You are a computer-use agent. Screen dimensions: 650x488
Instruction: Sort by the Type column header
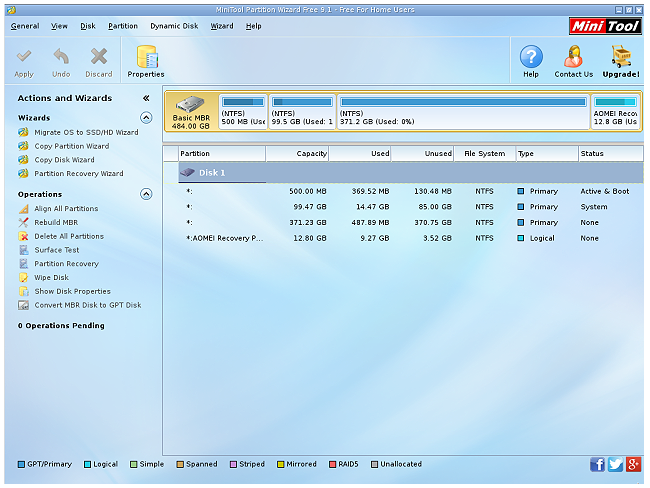point(547,153)
